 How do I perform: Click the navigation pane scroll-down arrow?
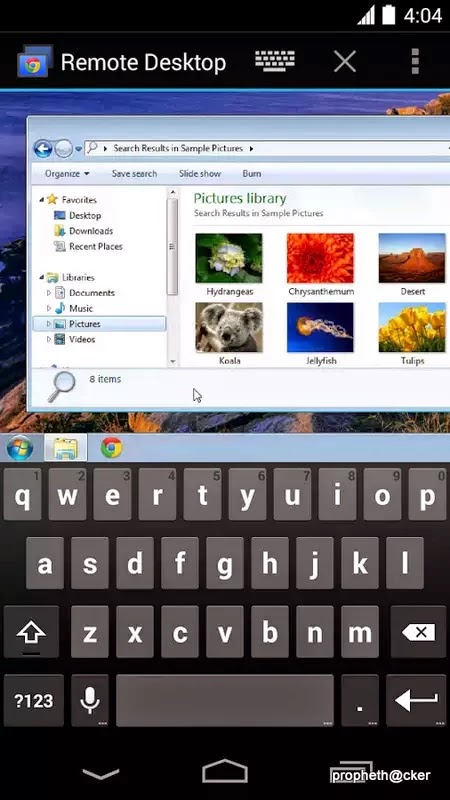pos(172,361)
